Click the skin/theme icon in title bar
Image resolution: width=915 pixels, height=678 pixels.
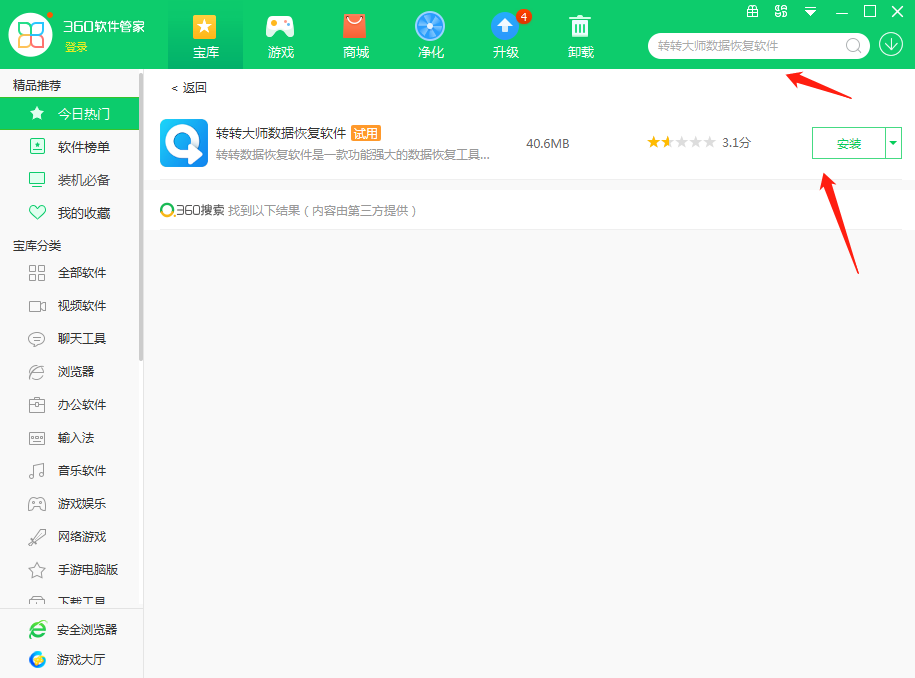pos(781,11)
